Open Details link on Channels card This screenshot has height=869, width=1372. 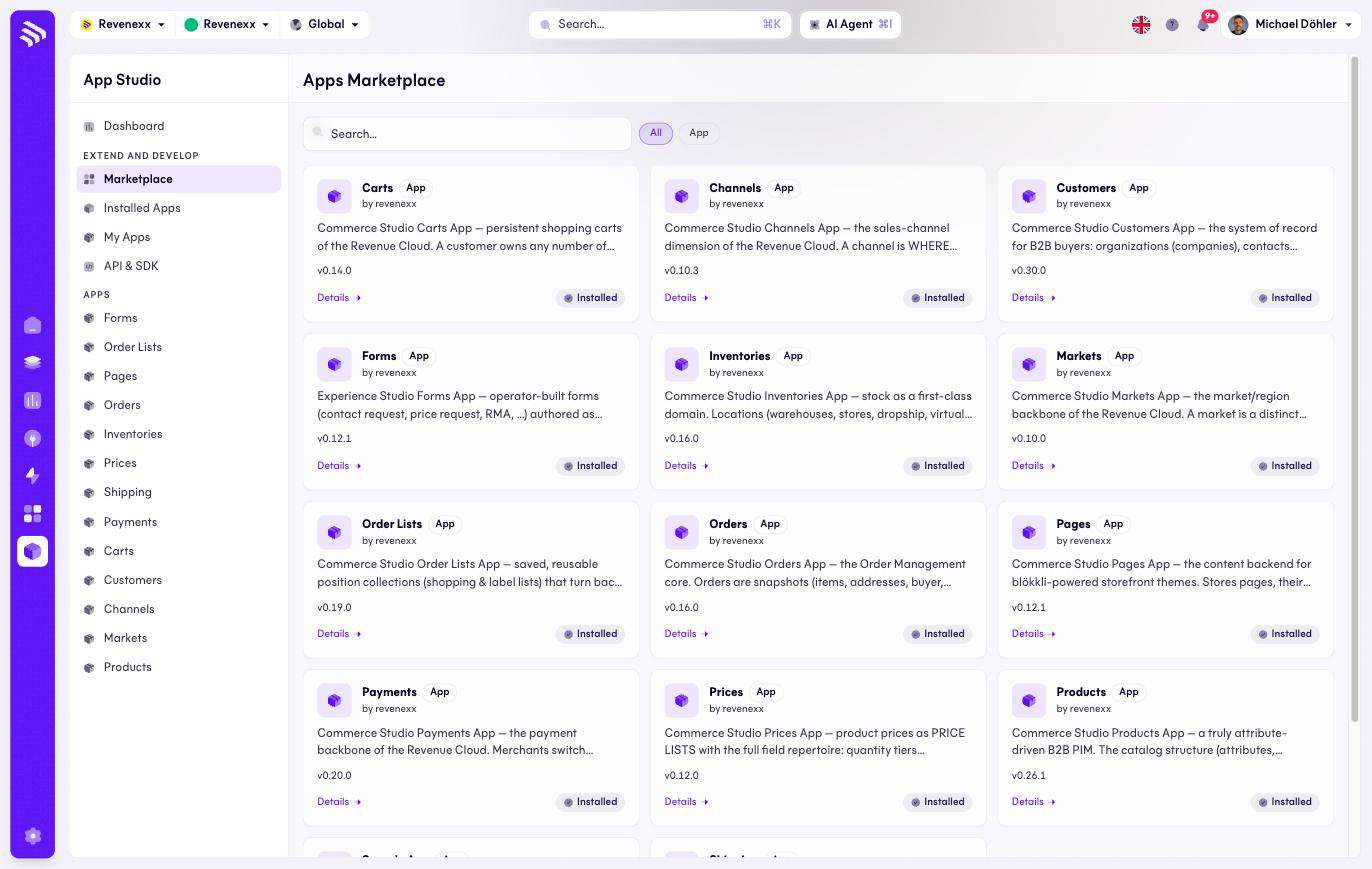point(686,298)
